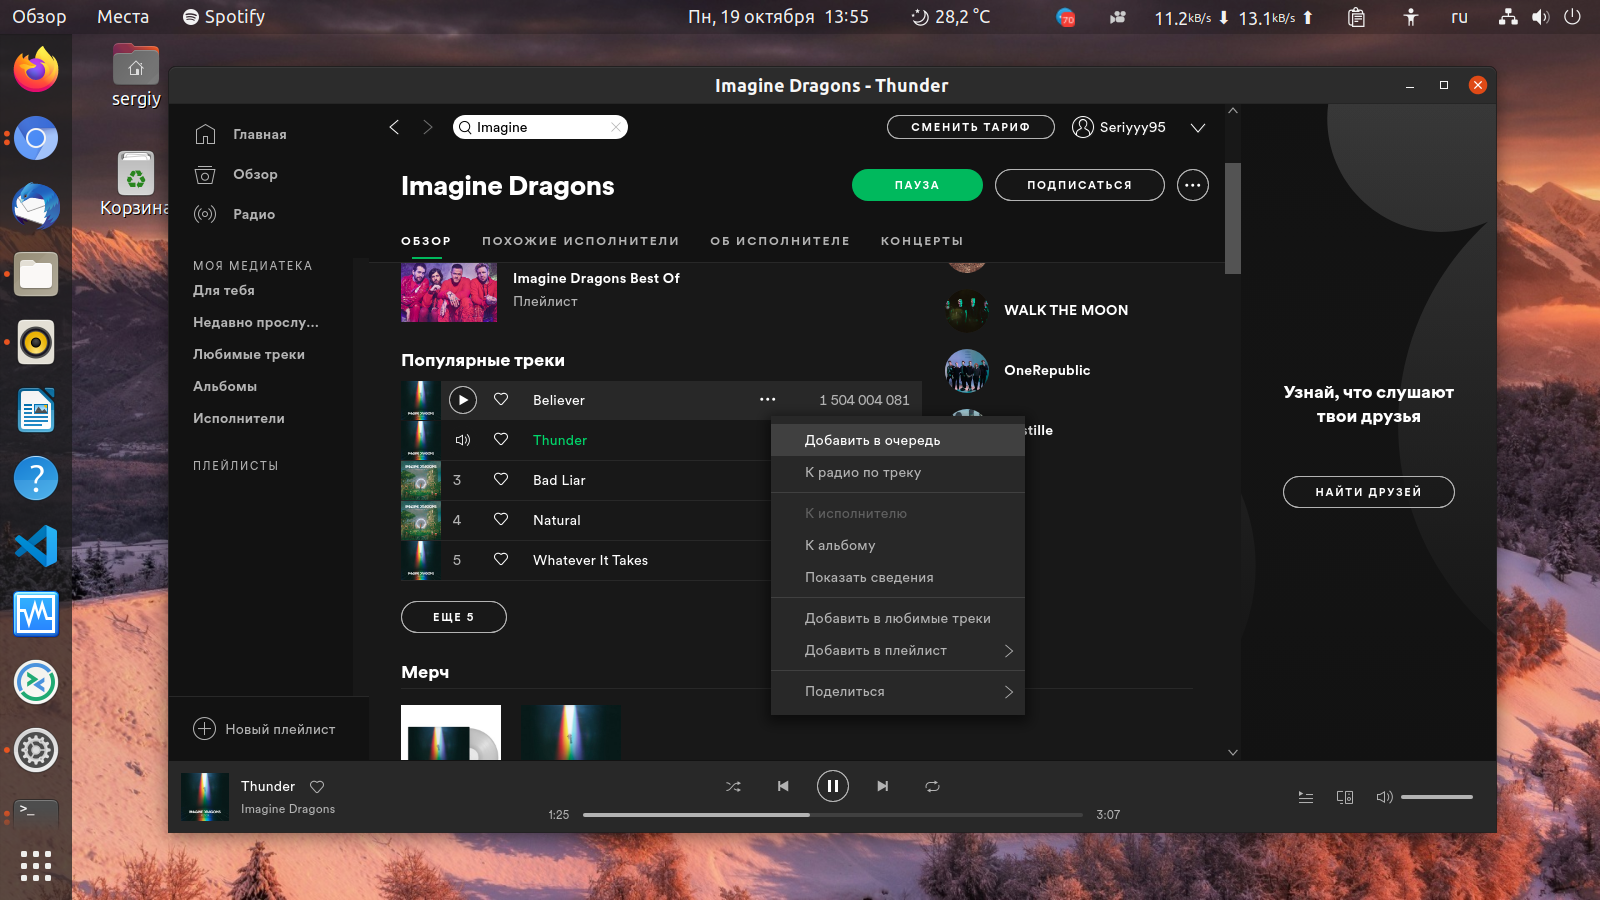This screenshot has height=900, width=1600.
Task: Clear the Imagine search field
Action: (x=616, y=127)
